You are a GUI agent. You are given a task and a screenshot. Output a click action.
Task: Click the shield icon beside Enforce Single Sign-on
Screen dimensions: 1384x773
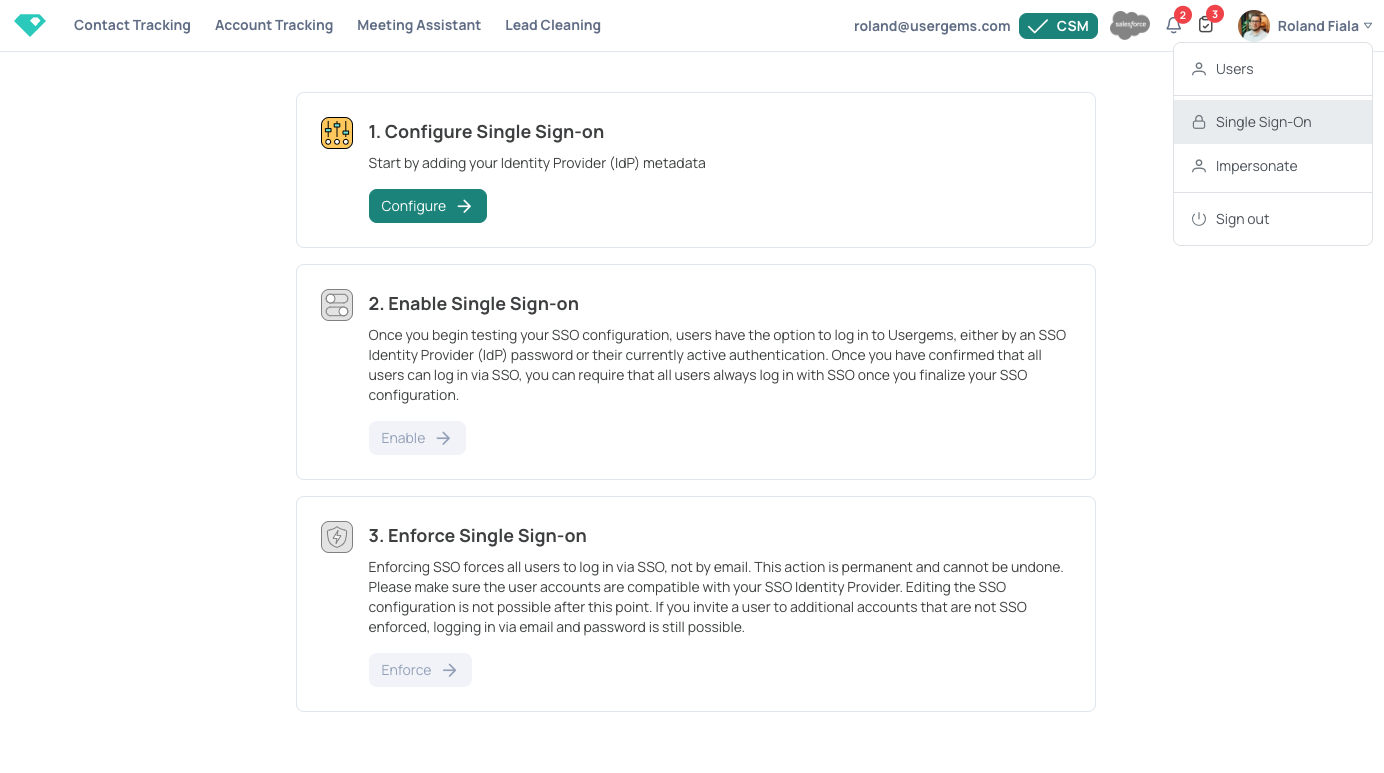[337, 537]
